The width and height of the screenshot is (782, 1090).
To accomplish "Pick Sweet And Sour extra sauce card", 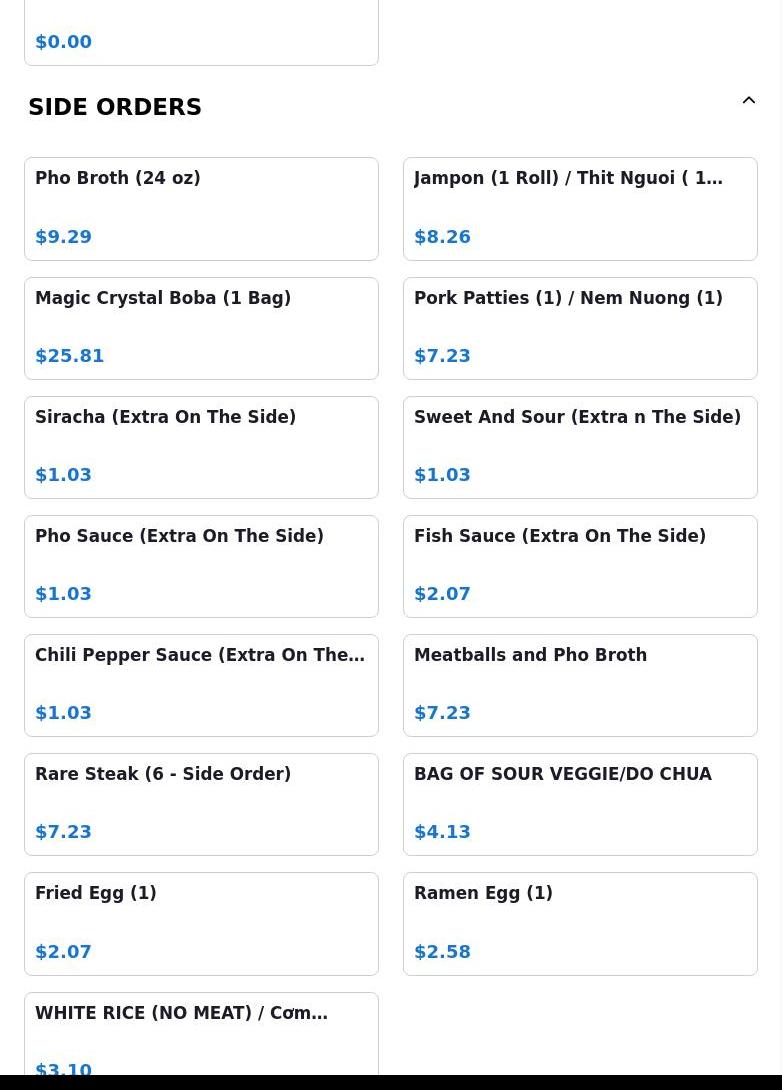I will [580, 447].
